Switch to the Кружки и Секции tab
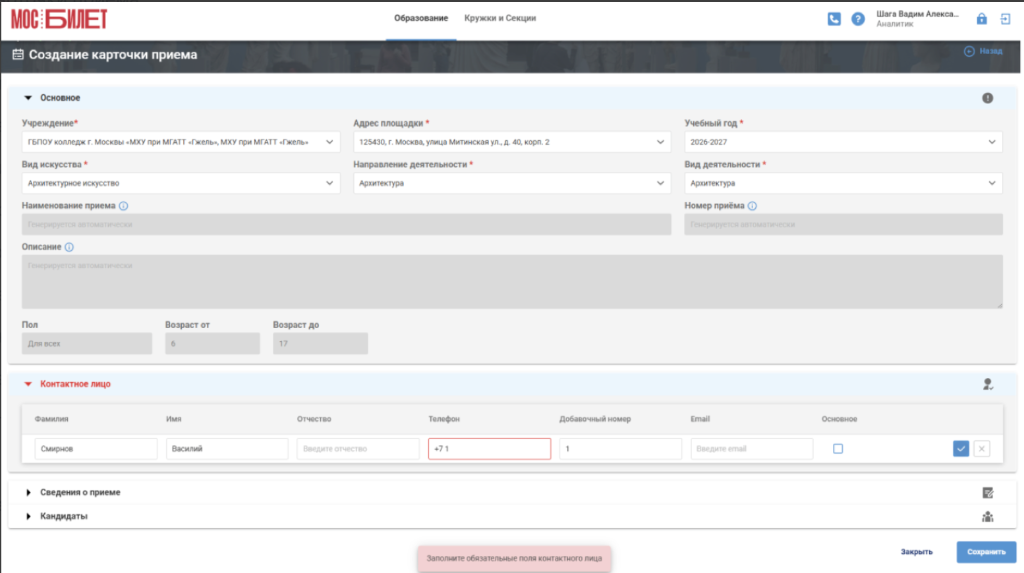The height and width of the screenshot is (573, 1024). click(x=500, y=18)
